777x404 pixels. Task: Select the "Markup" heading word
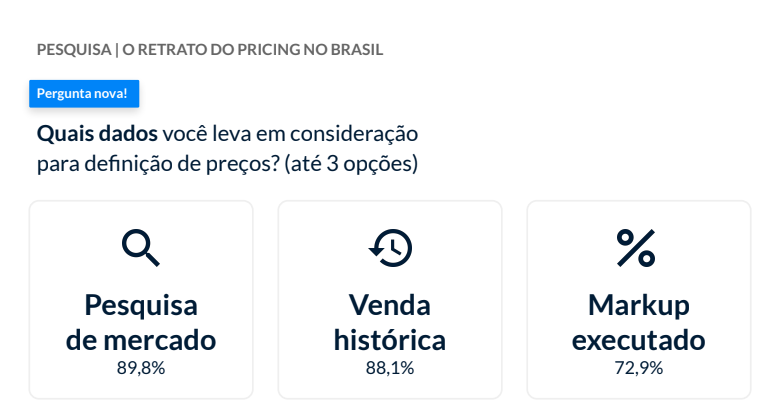(639, 305)
